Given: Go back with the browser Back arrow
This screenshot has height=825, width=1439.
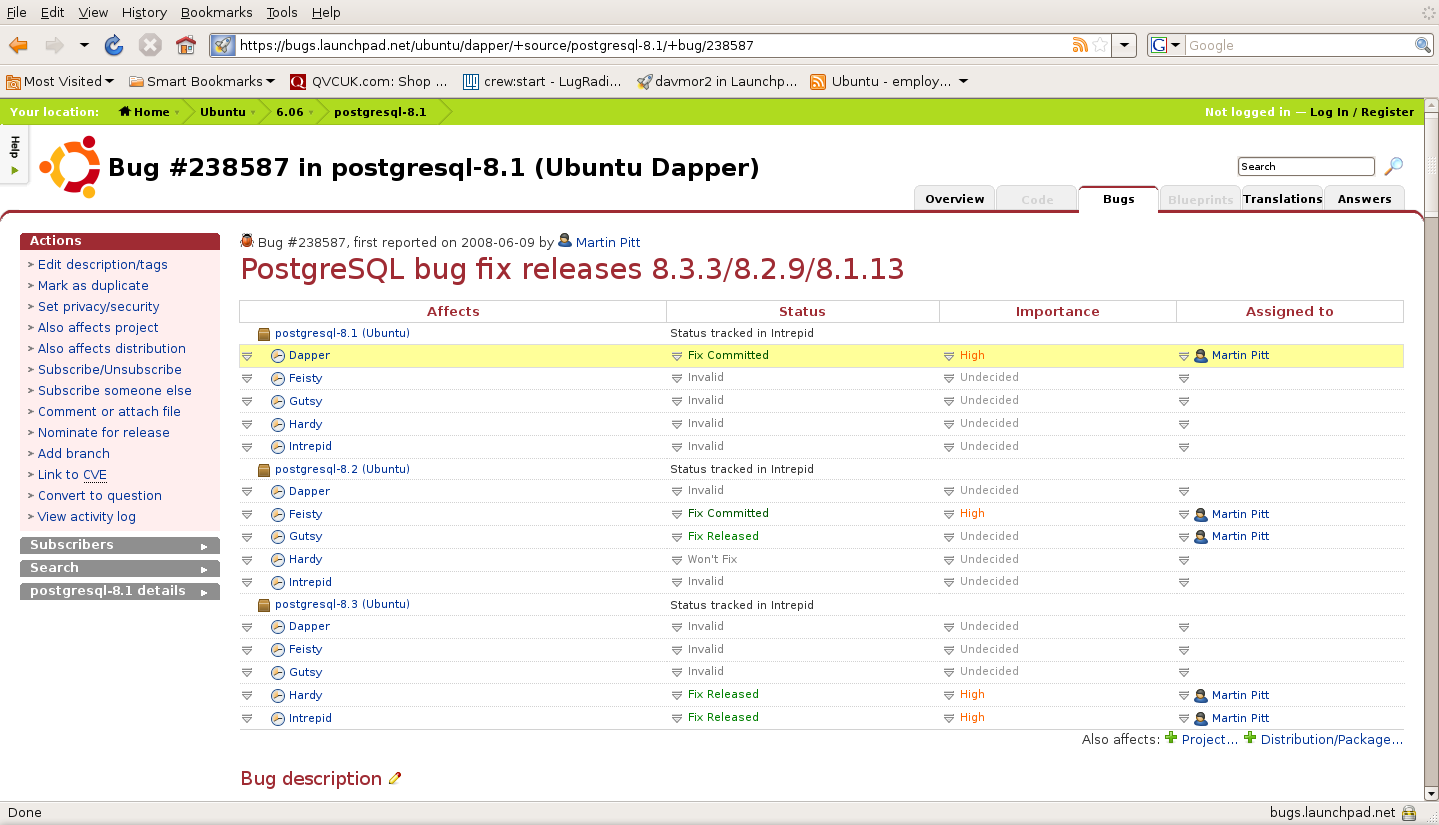Looking at the screenshot, I should point(18,45).
